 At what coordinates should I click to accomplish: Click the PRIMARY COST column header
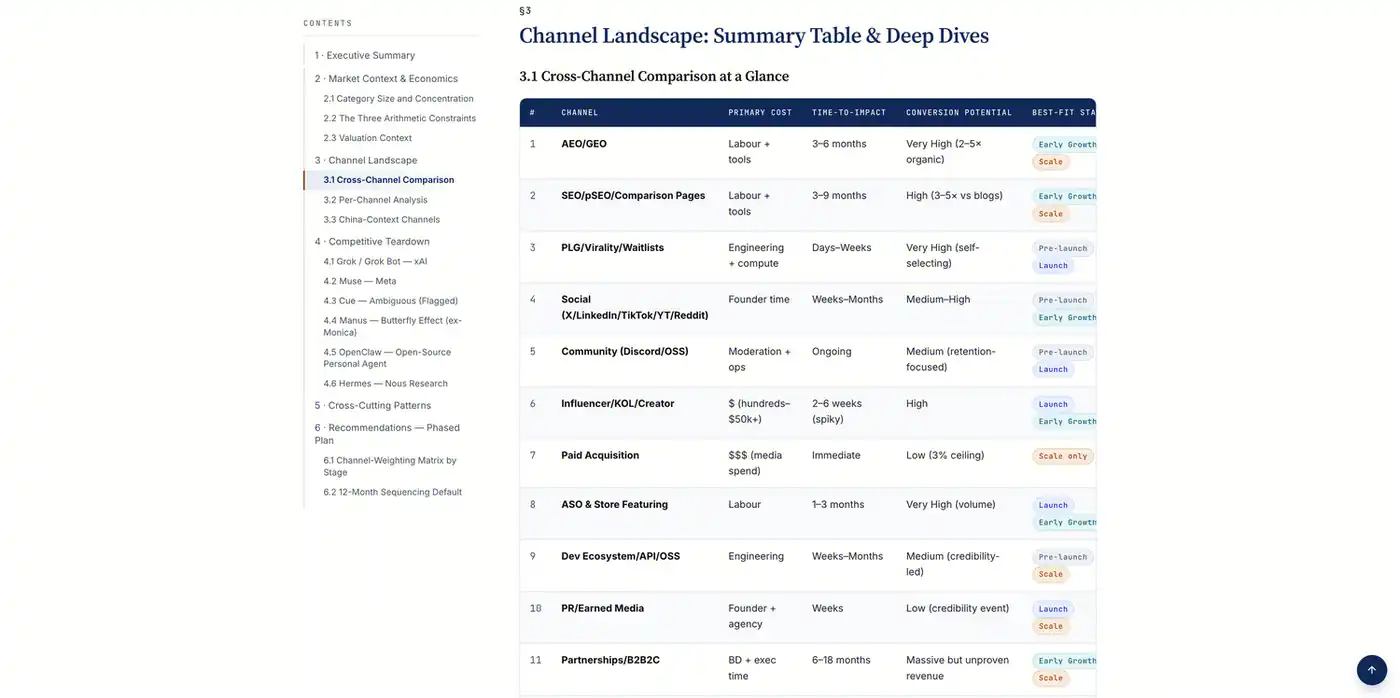[760, 112]
